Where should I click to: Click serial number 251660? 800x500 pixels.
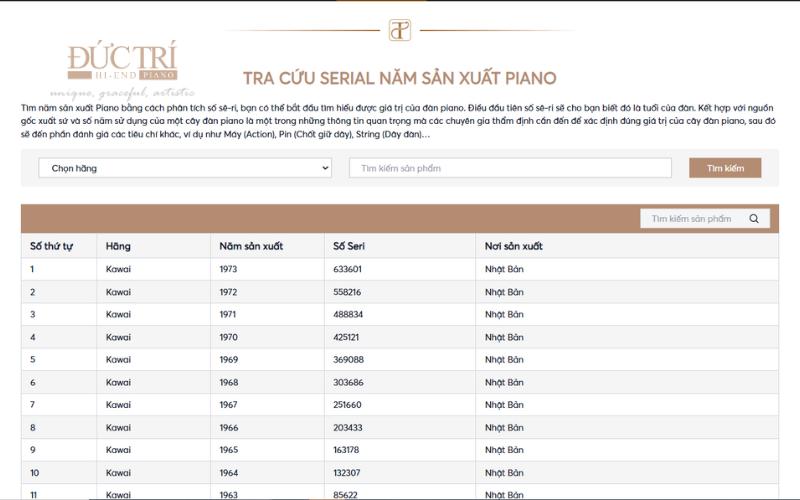(347, 405)
